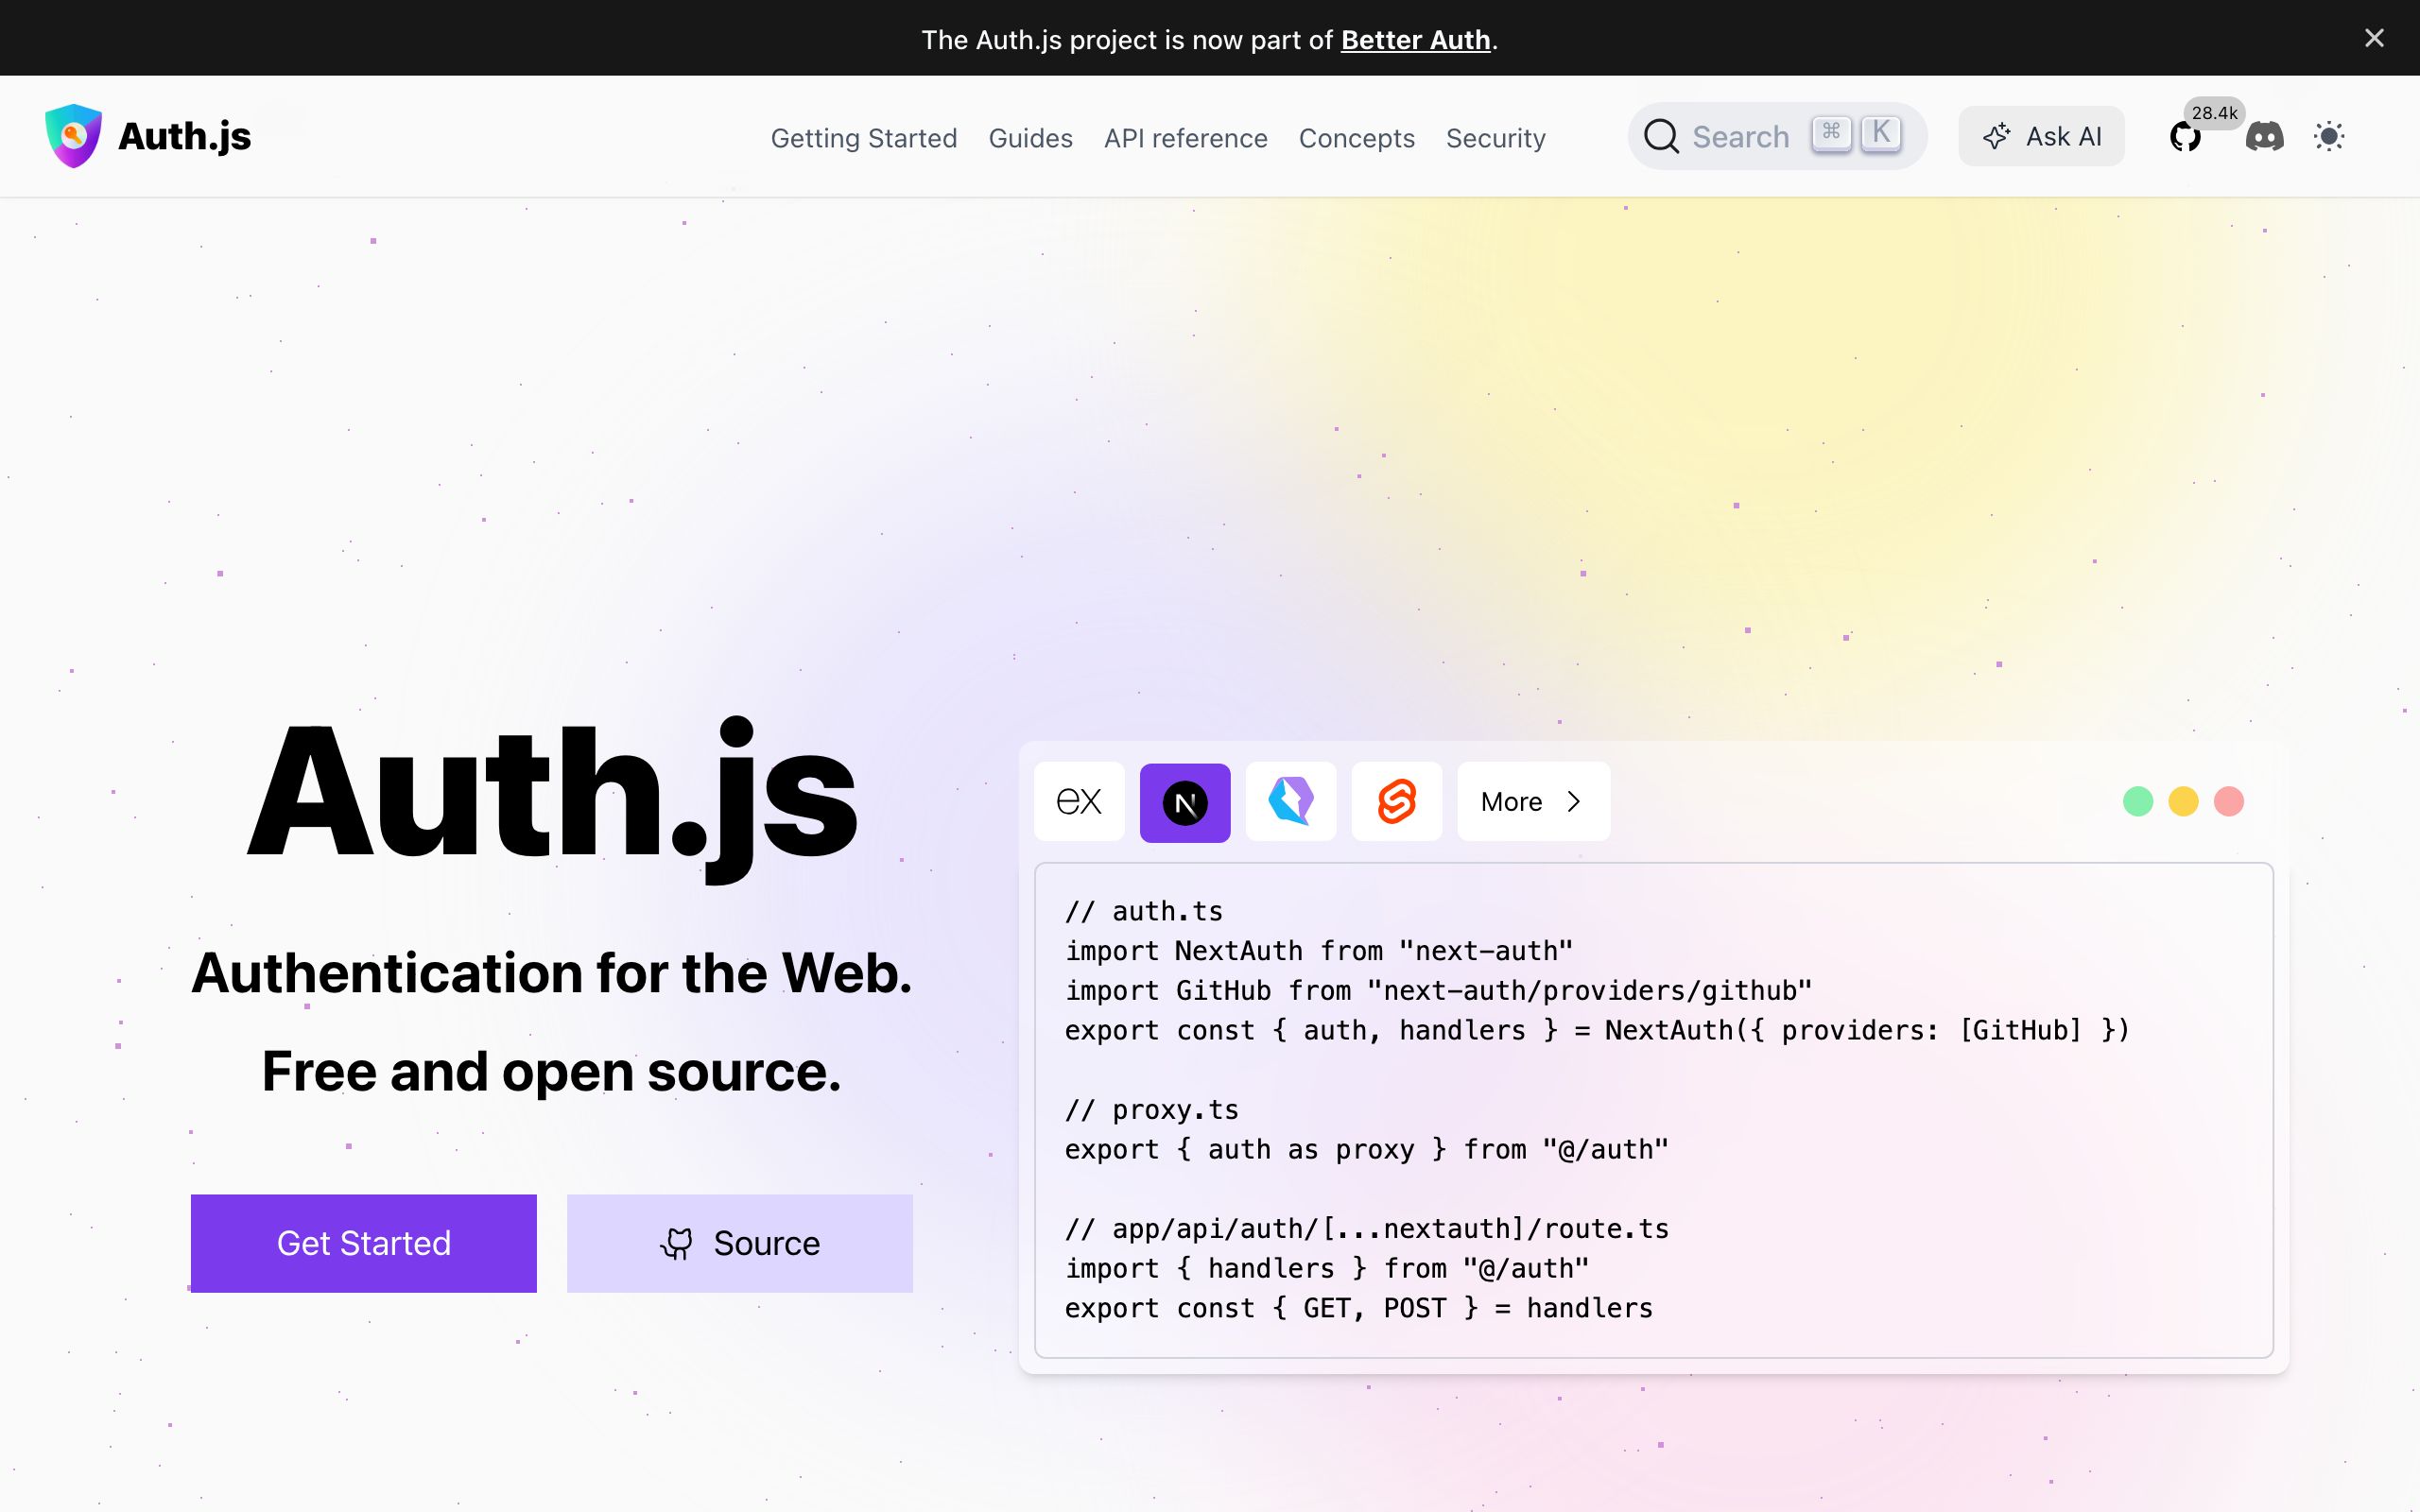The image size is (2420, 1512).
Task: Click the 'import NextAuth from "next-auth"' line
Action: pyautogui.click(x=1319, y=951)
